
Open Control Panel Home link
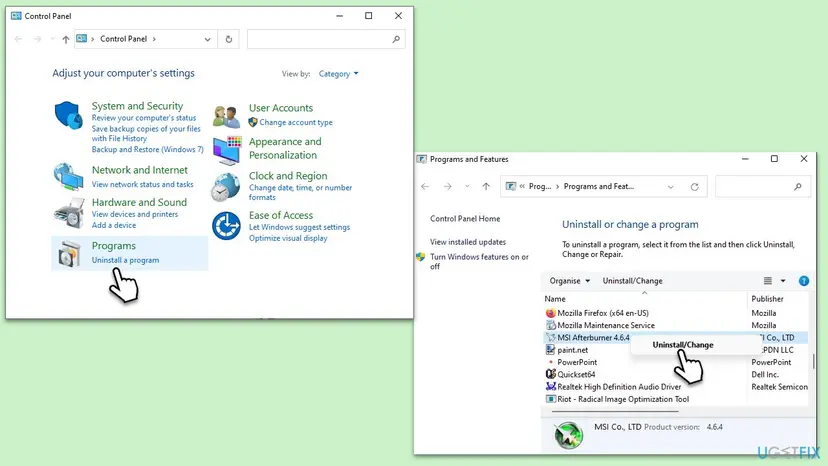tap(465, 219)
